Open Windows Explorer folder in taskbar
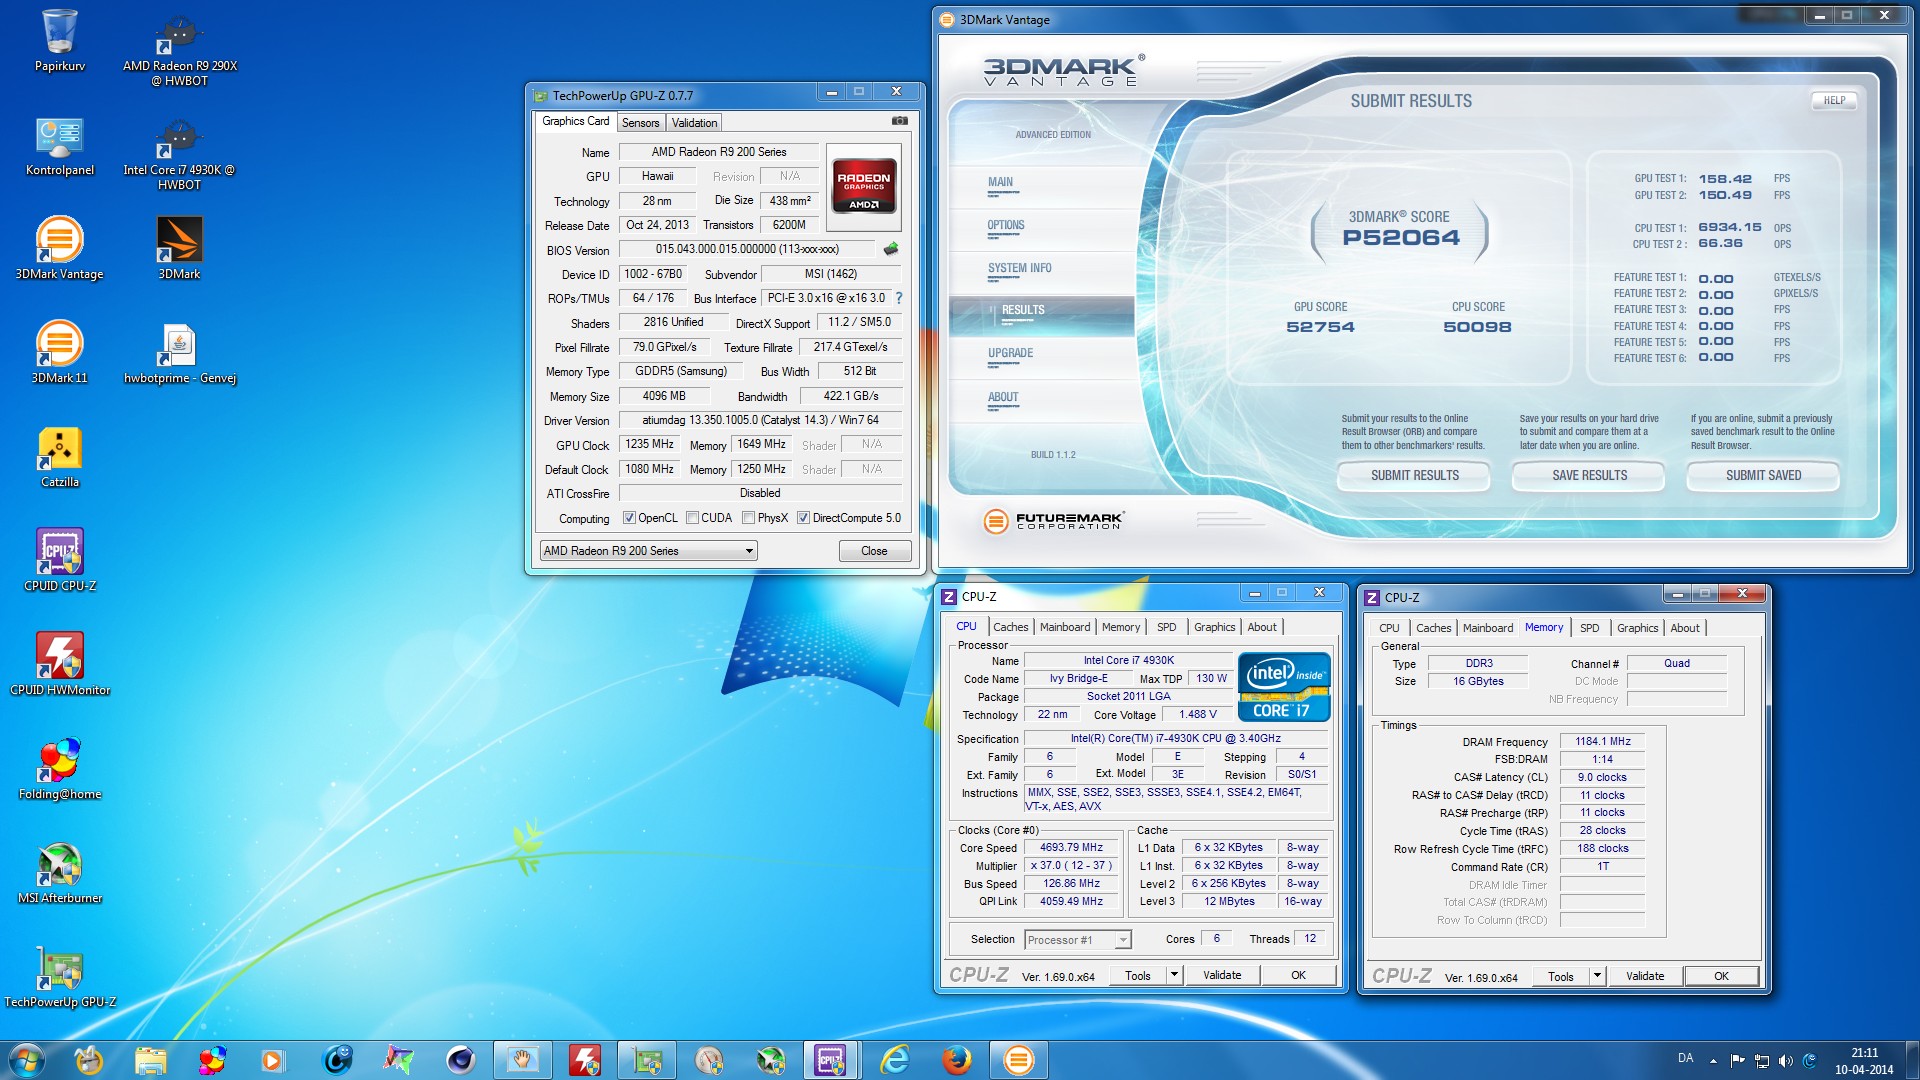The height and width of the screenshot is (1080, 1920). pos(150,1059)
